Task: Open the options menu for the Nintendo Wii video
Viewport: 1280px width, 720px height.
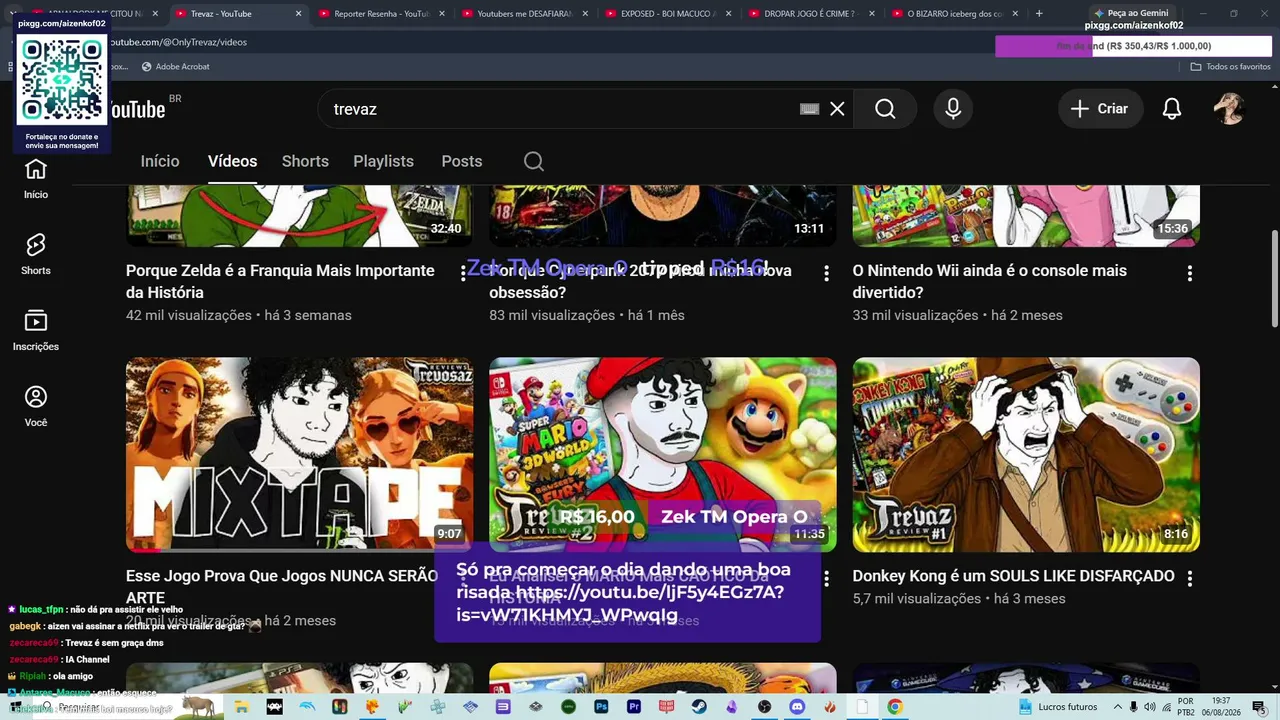Action: tap(1189, 273)
